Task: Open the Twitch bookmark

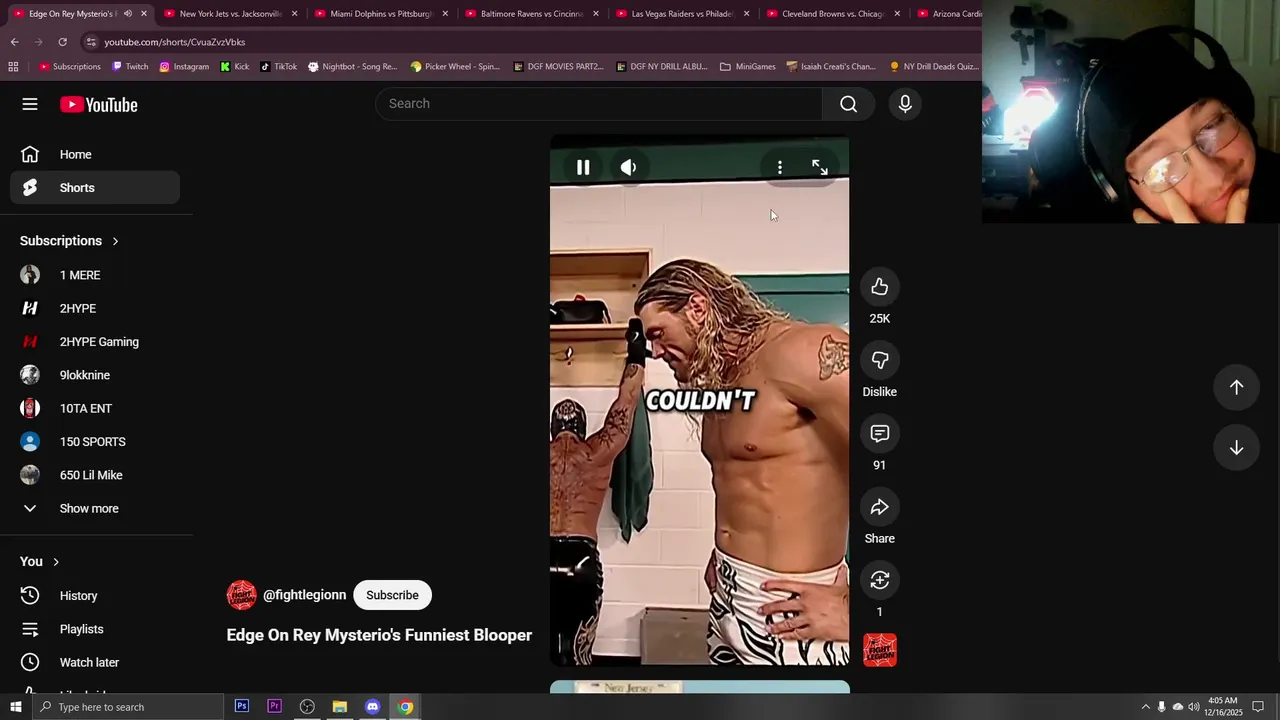Action: click(130, 67)
